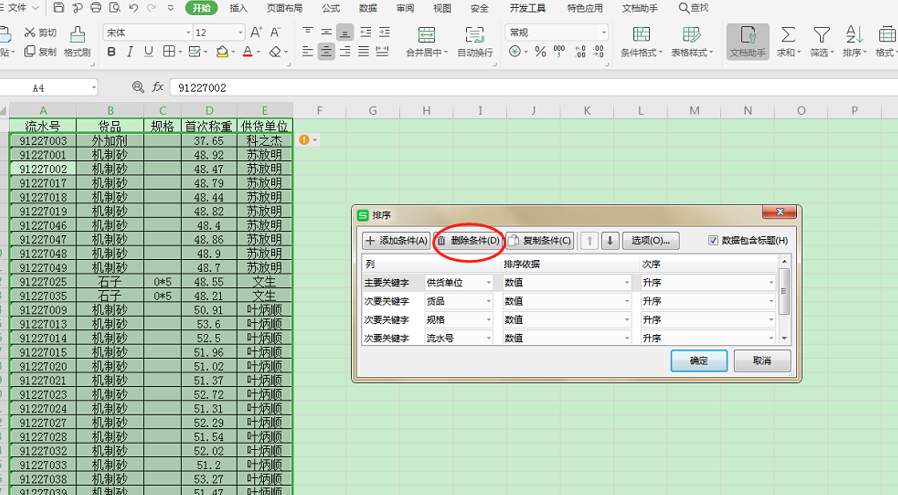Screen dimensions: 898x495
Task: Click center horizontal alignment icon
Action: (326, 52)
